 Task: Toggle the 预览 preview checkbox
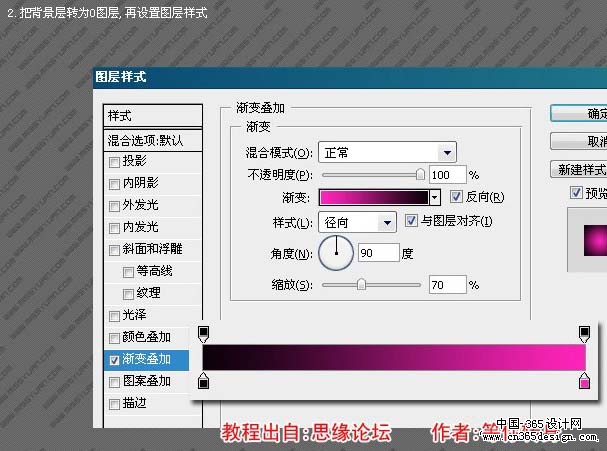(576, 192)
